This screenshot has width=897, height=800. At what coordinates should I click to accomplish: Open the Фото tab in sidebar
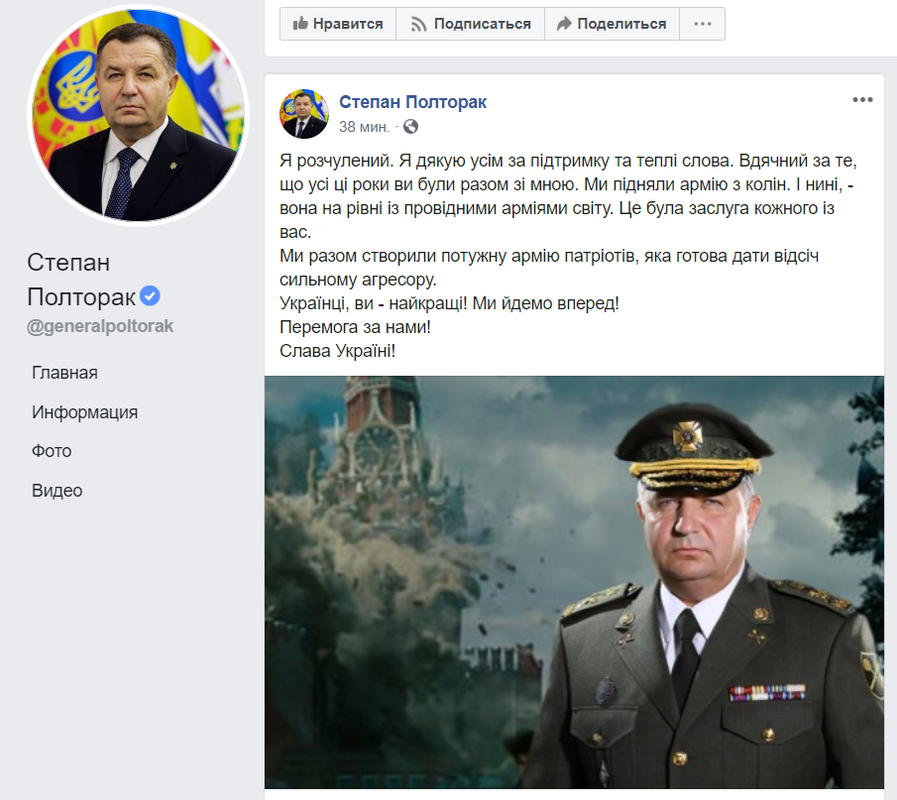[x=51, y=451]
